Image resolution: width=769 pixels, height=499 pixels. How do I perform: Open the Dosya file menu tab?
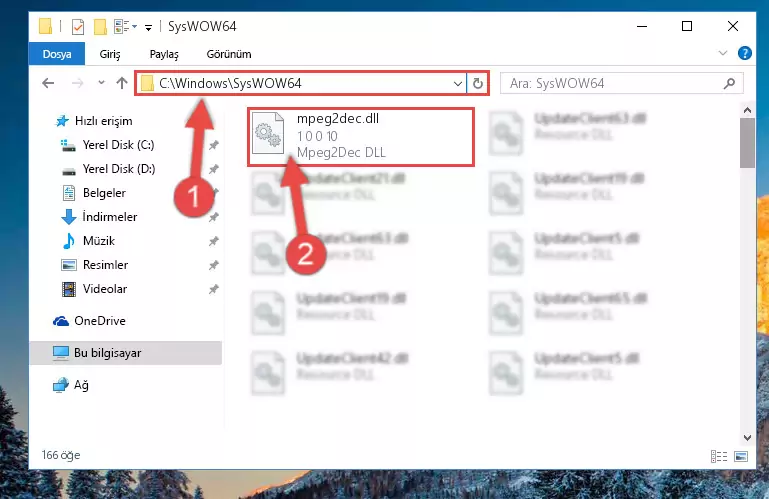point(57,54)
